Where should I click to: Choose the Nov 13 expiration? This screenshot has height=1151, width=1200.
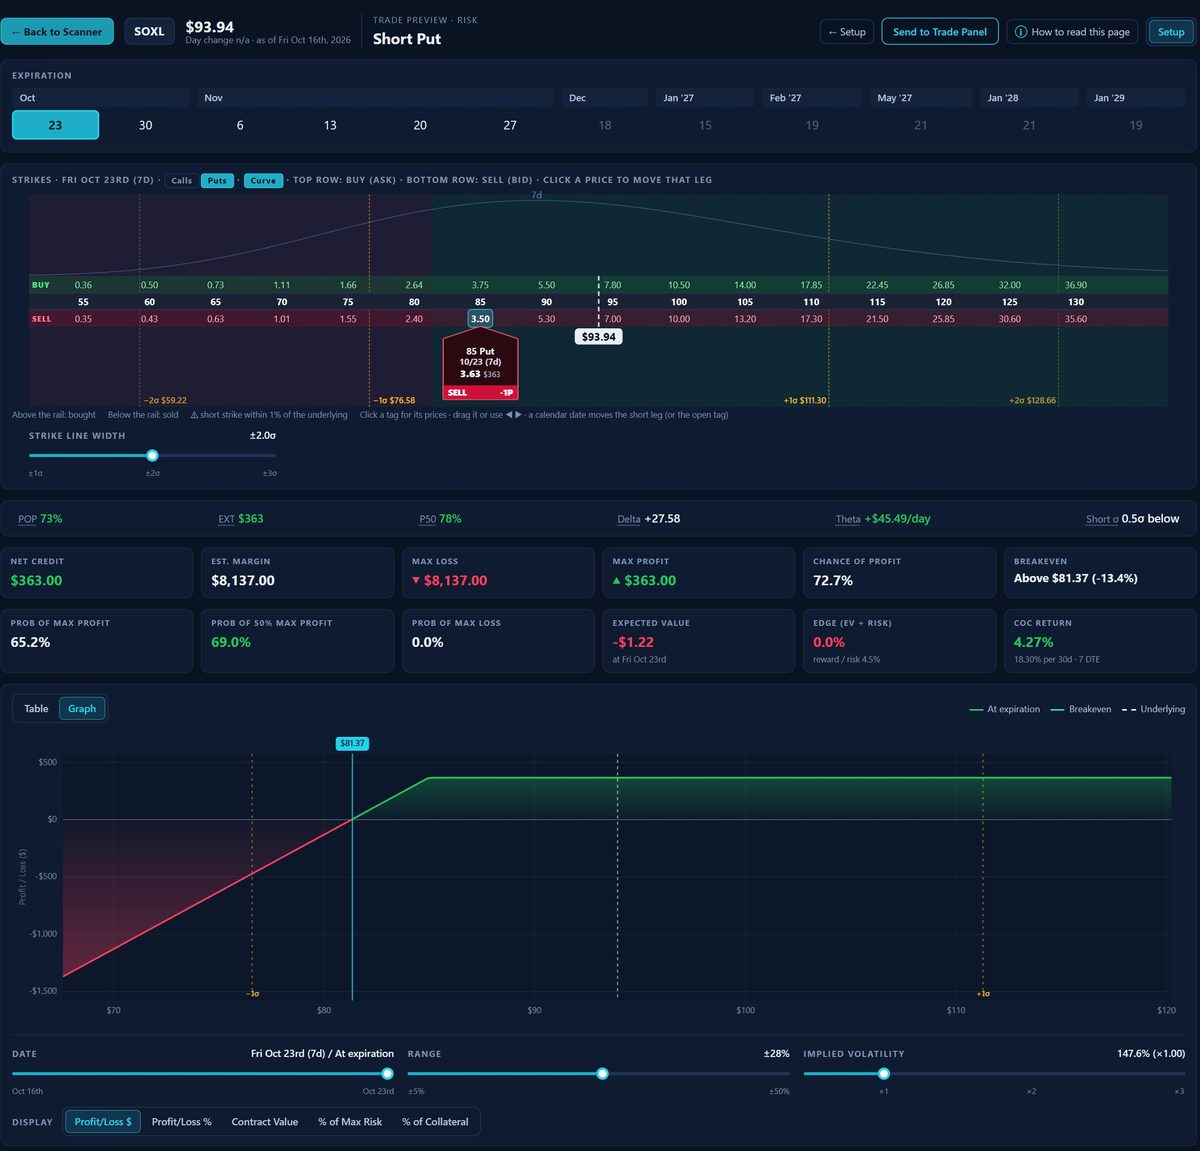(x=330, y=125)
